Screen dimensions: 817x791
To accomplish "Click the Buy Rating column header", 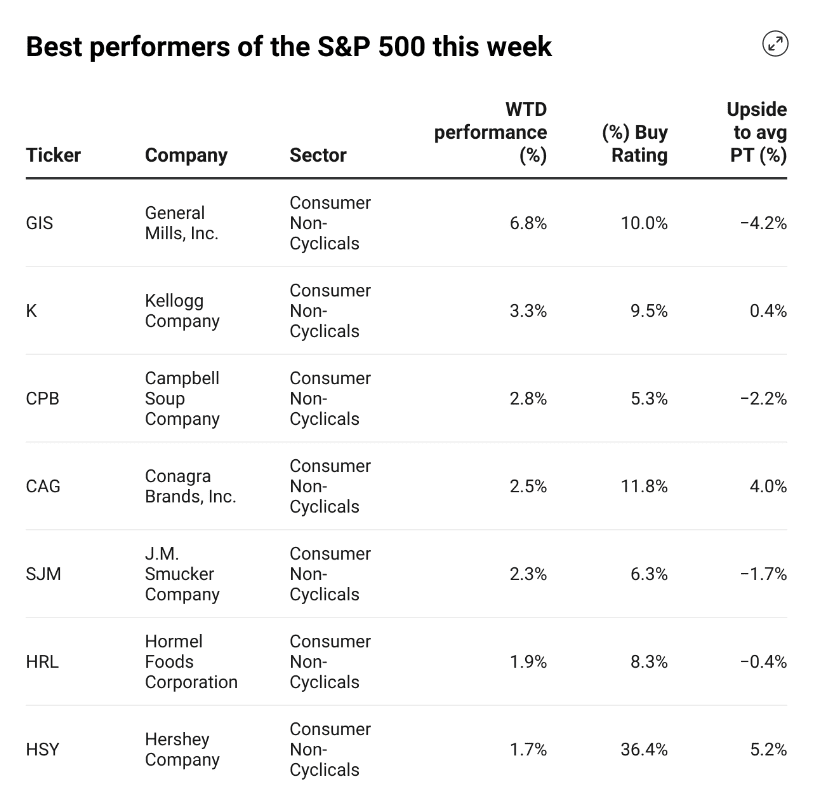I will pyautogui.click(x=635, y=144).
